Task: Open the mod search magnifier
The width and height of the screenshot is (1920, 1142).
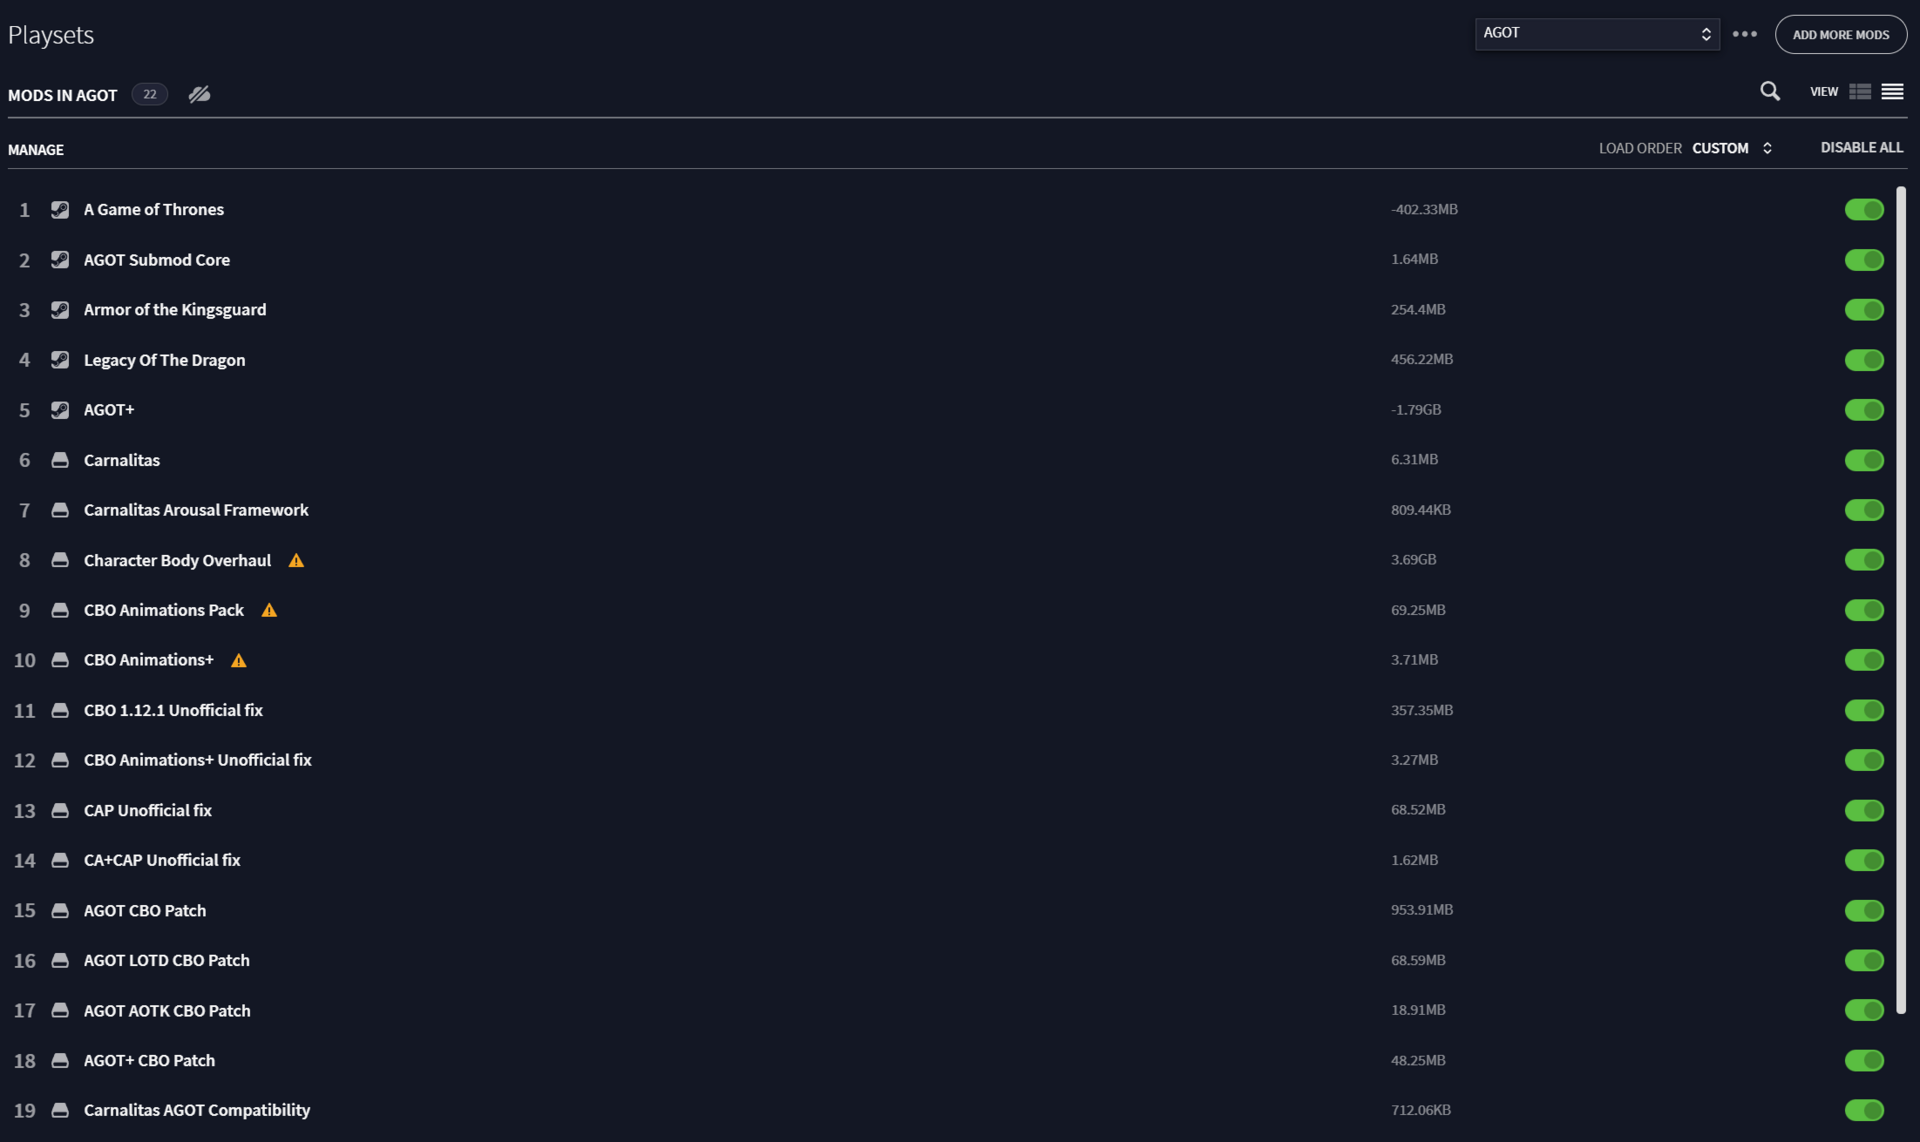Action: pyautogui.click(x=1770, y=92)
